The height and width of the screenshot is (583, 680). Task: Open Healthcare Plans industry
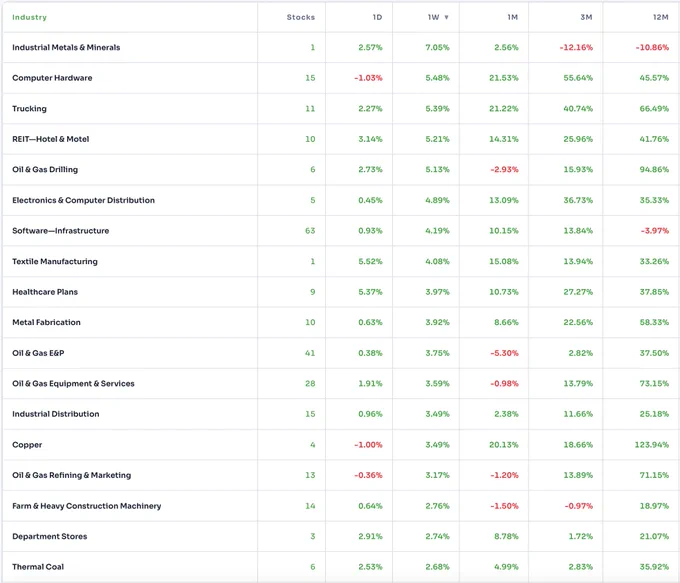[x=45, y=292]
